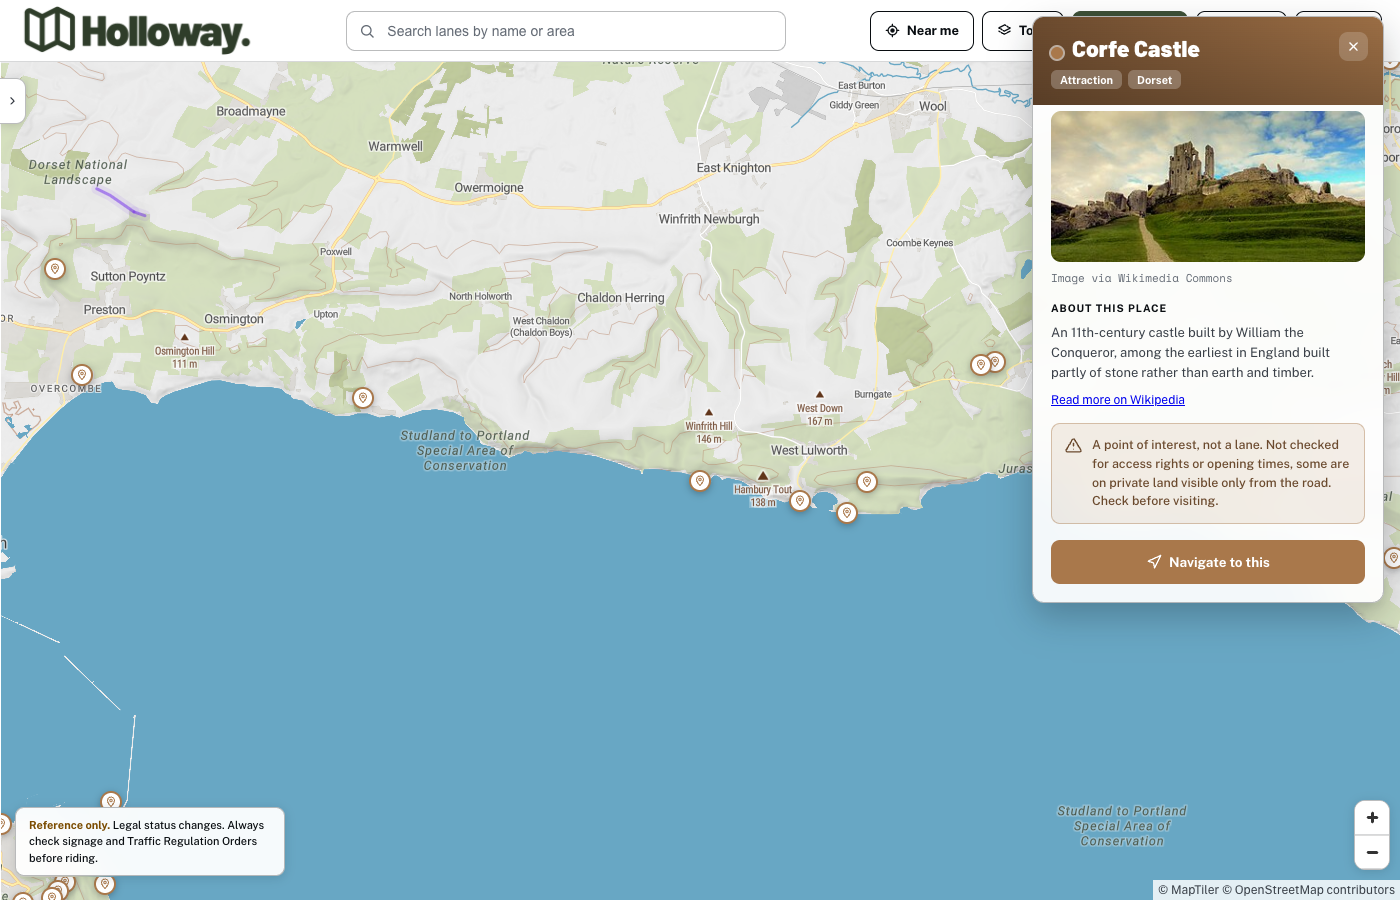Screen dimensions: 1400x900
Task: Click the Navigate to this button
Action: 1208,562
